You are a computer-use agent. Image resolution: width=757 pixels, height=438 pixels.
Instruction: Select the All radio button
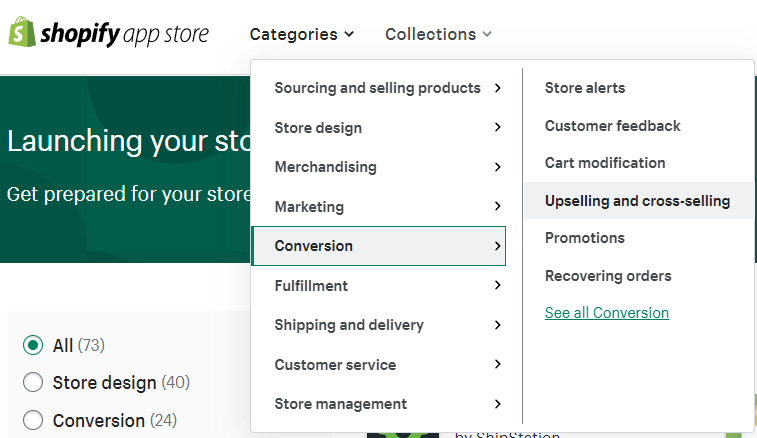click(x=33, y=345)
